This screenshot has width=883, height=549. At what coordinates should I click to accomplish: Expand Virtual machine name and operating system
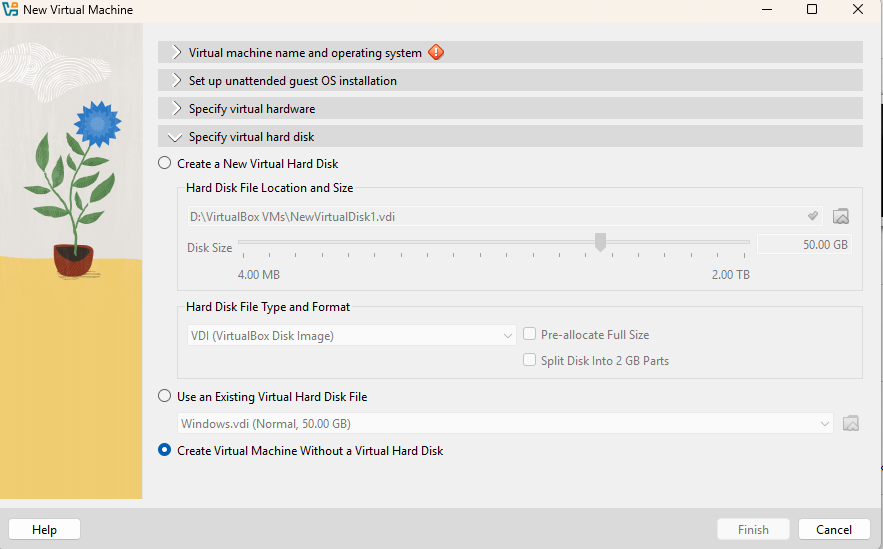pyautogui.click(x=510, y=52)
